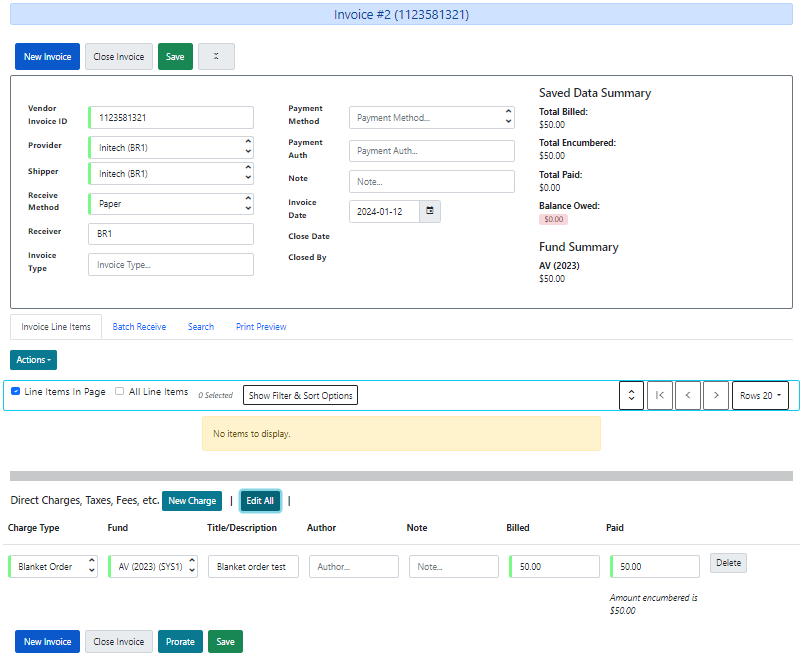Go to first page of line items
Image resolution: width=800 pixels, height=665 pixels.
pyautogui.click(x=659, y=395)
